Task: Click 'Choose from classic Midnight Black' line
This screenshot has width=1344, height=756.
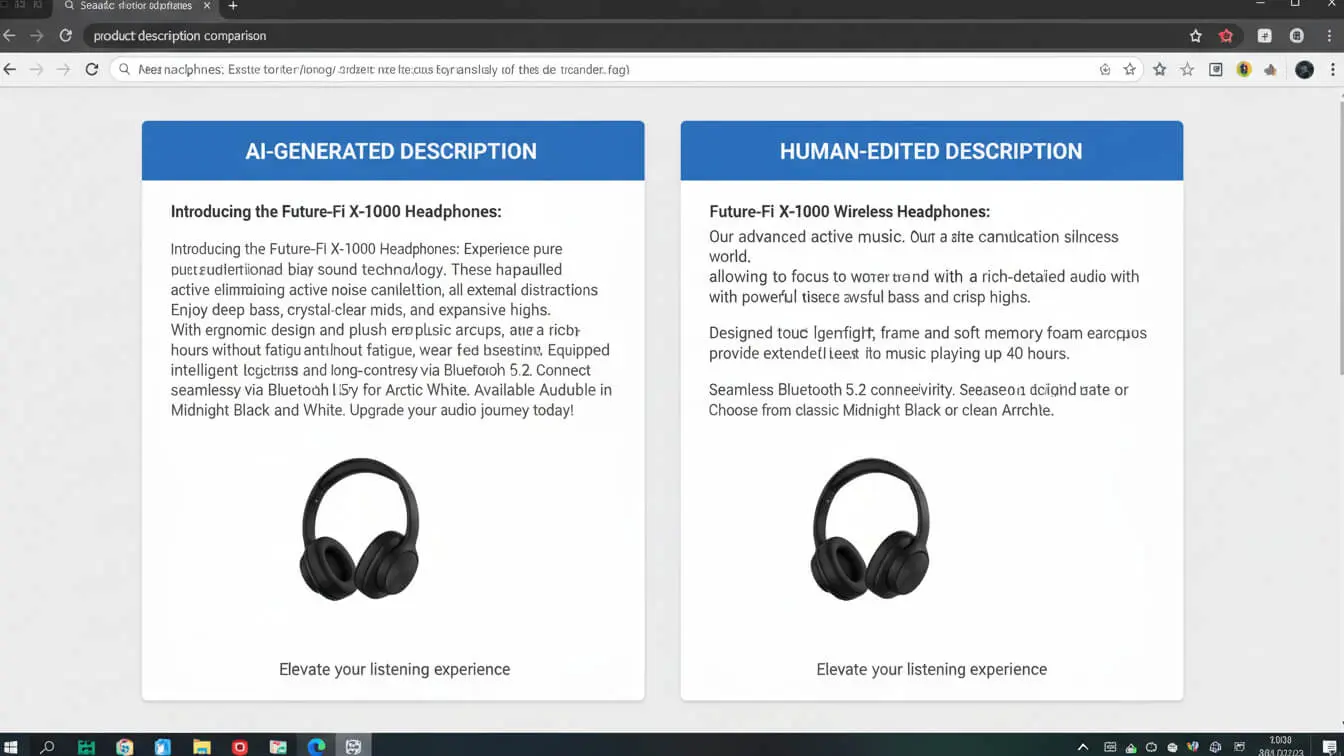Action: click(881, 410)
